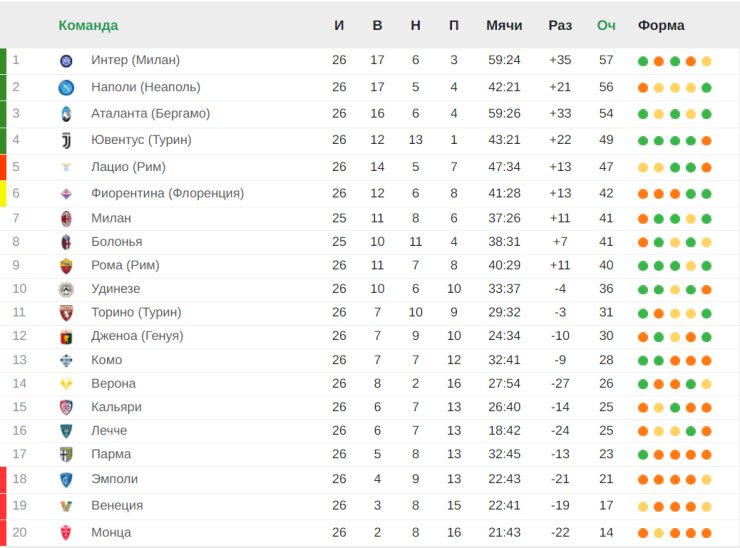Click the Napoli club crest icon

click(66, 87)
